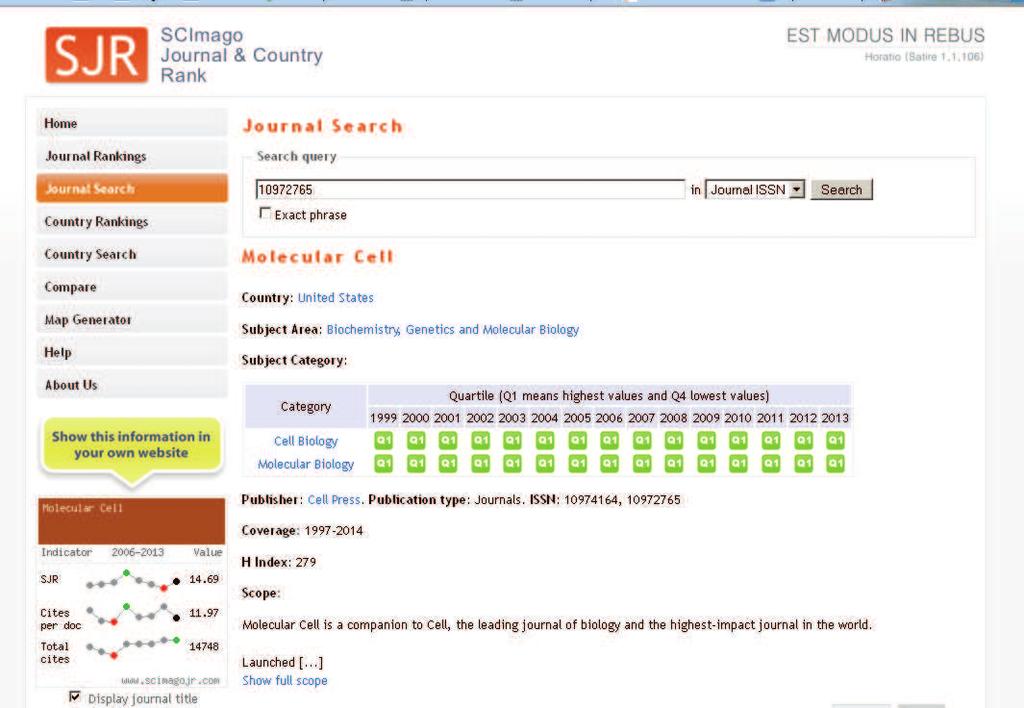Click Cell Biology Q1 badge for 2000

(x=416, y=440)
